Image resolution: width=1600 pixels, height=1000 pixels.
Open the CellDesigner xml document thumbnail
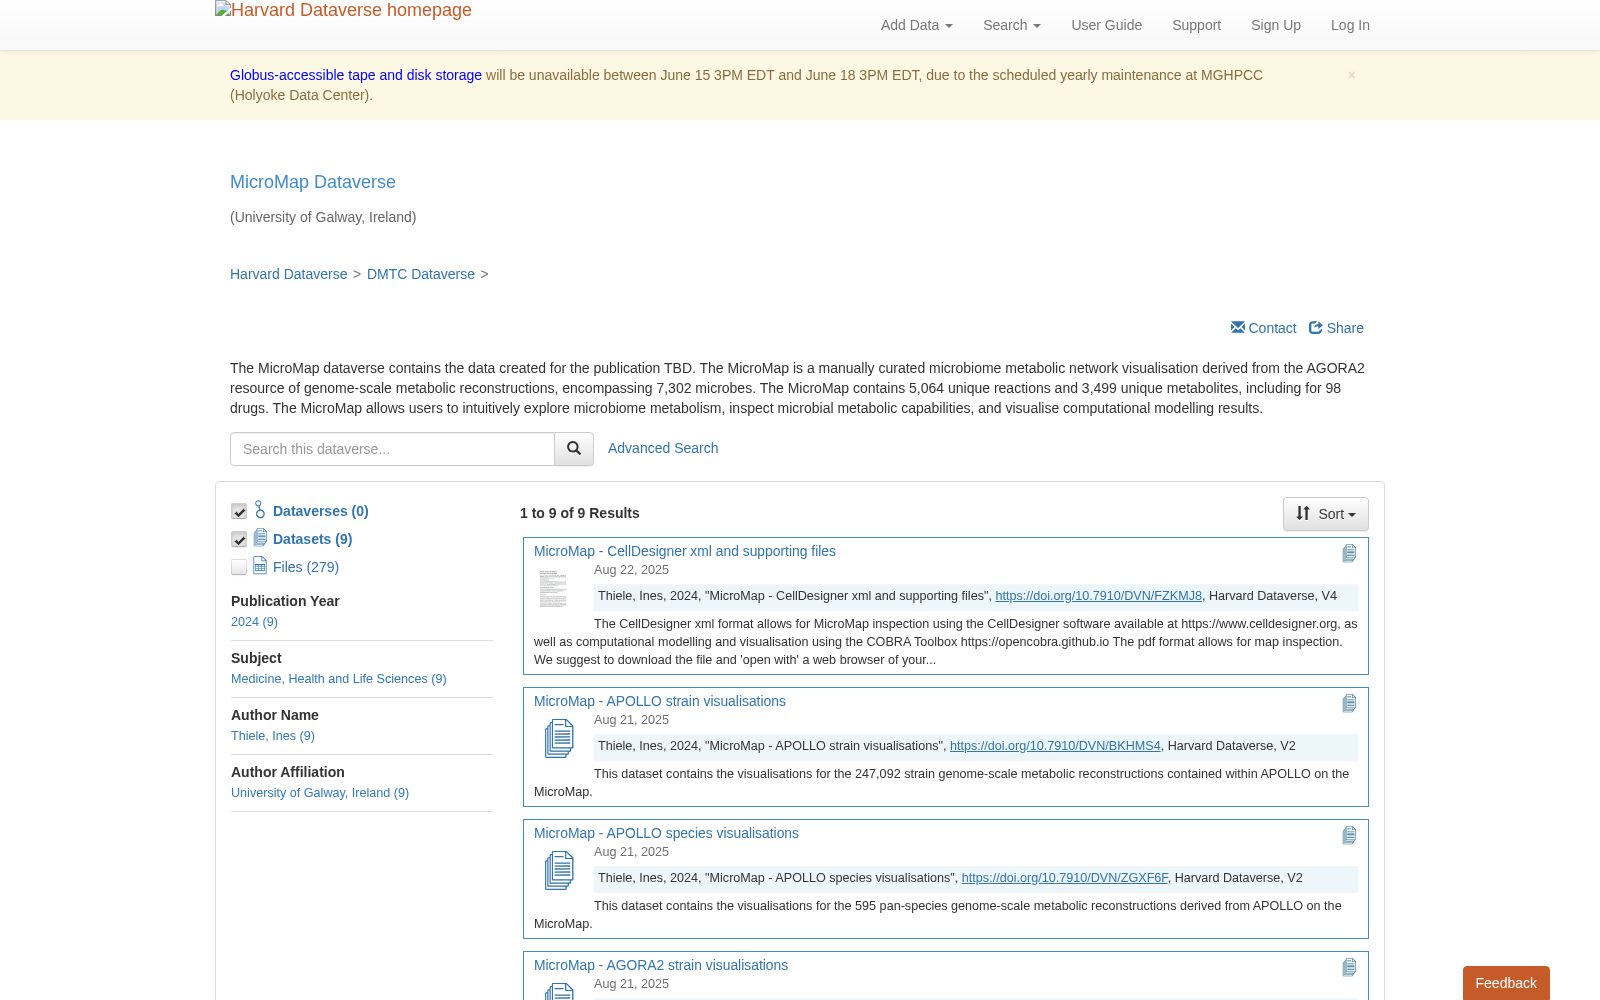553,589
